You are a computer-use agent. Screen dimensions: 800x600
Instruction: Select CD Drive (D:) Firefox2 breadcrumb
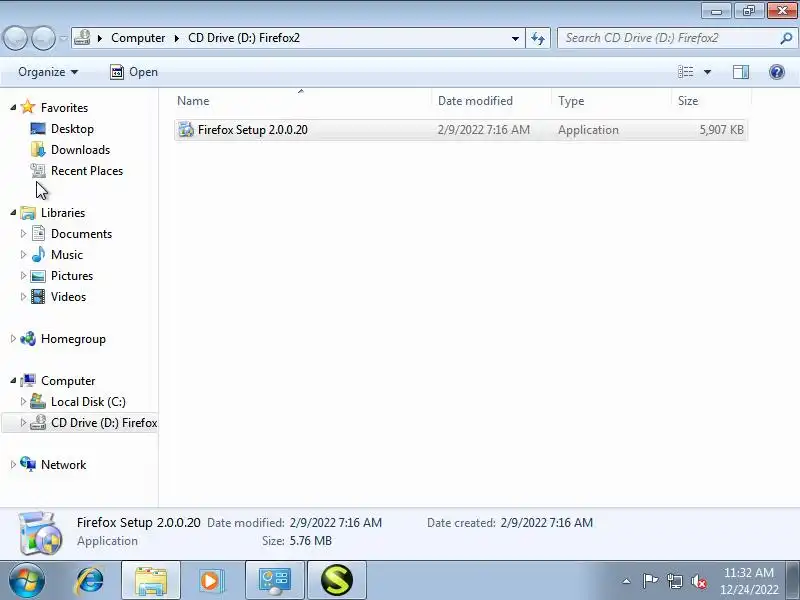[x=244, y=38]
